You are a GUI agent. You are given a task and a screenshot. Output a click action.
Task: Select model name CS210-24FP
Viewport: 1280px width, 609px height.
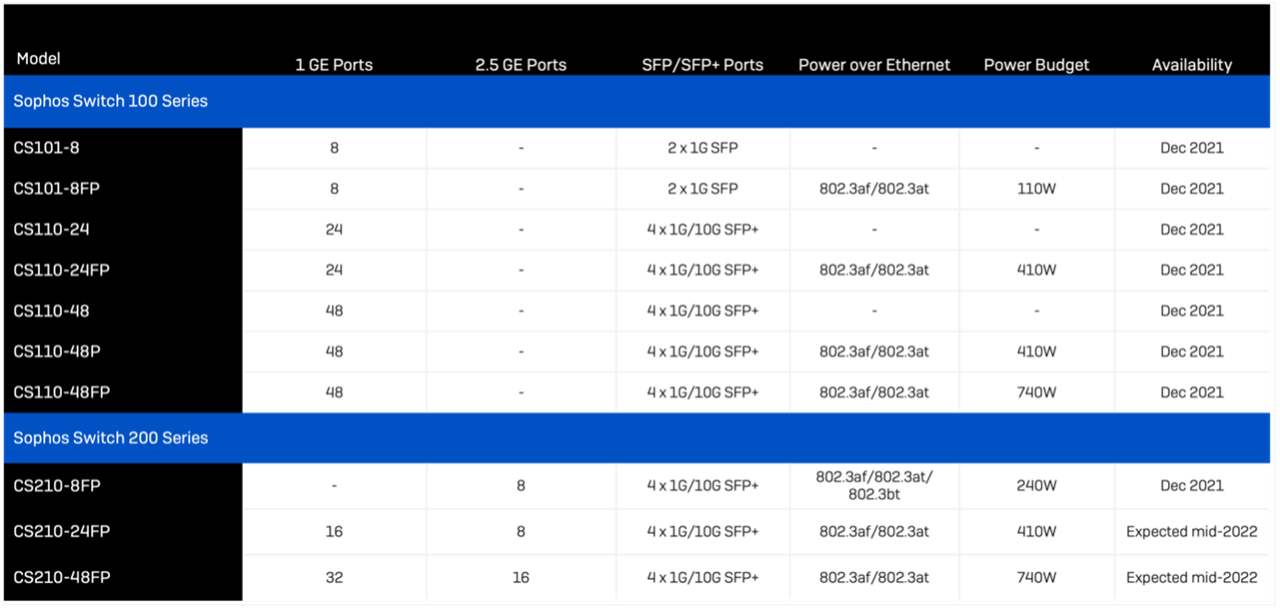61,532
